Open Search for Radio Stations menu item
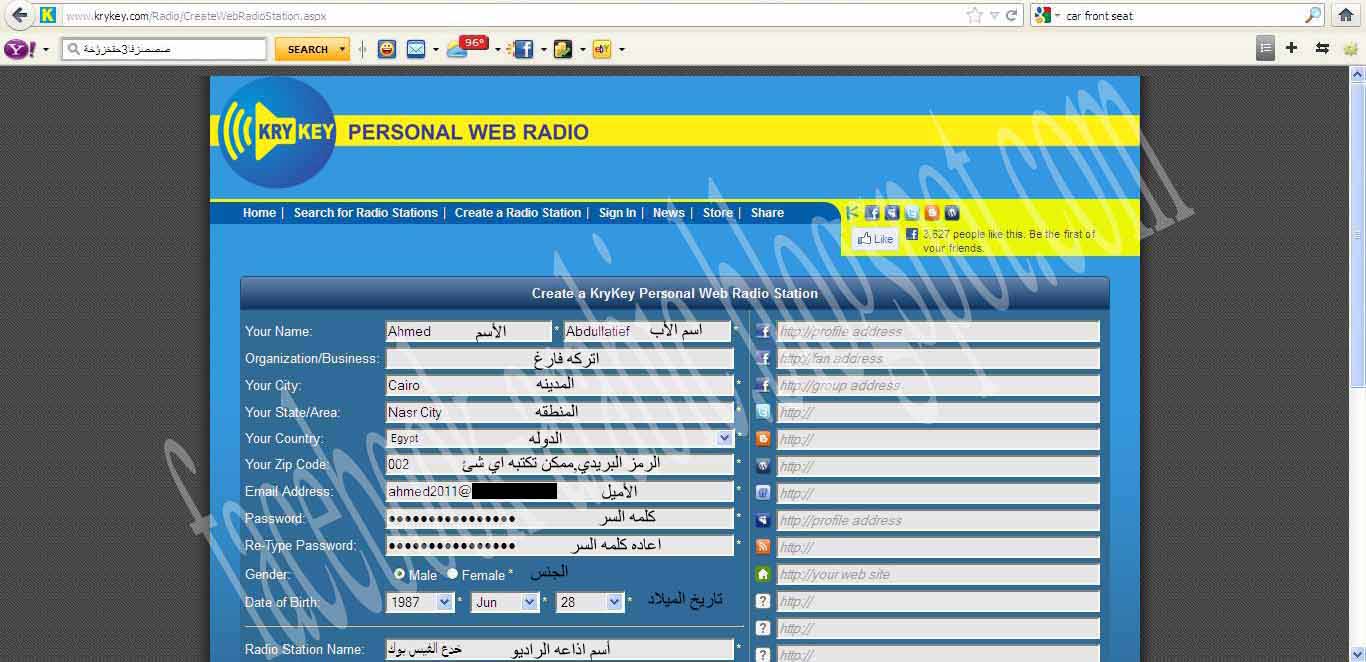 (x=366, y=213)
